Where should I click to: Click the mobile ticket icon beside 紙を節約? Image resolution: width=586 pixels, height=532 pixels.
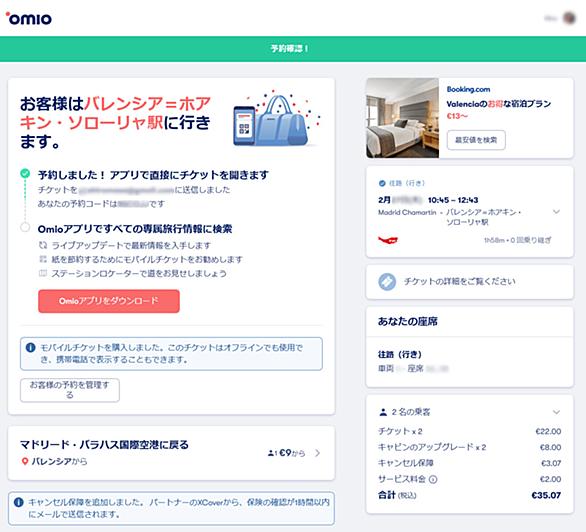[43, 259]
